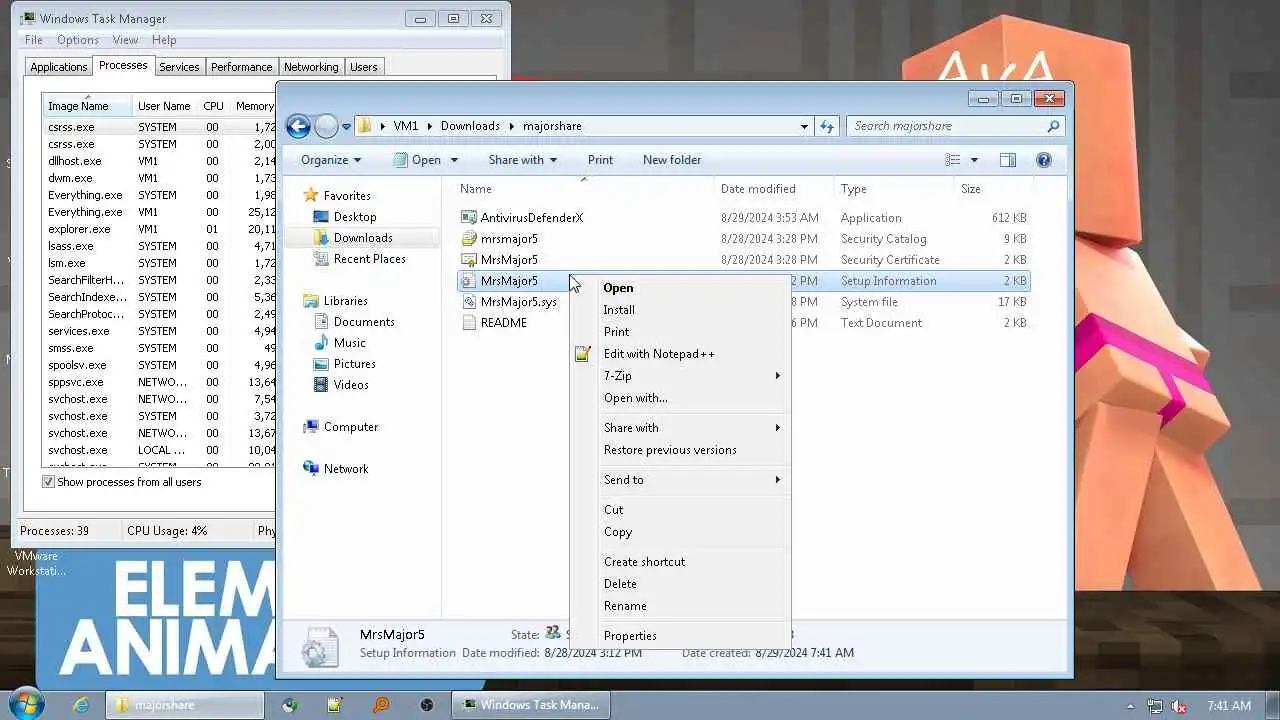
Task: Select the lsass.exe process row
Action: click(160, 246)
